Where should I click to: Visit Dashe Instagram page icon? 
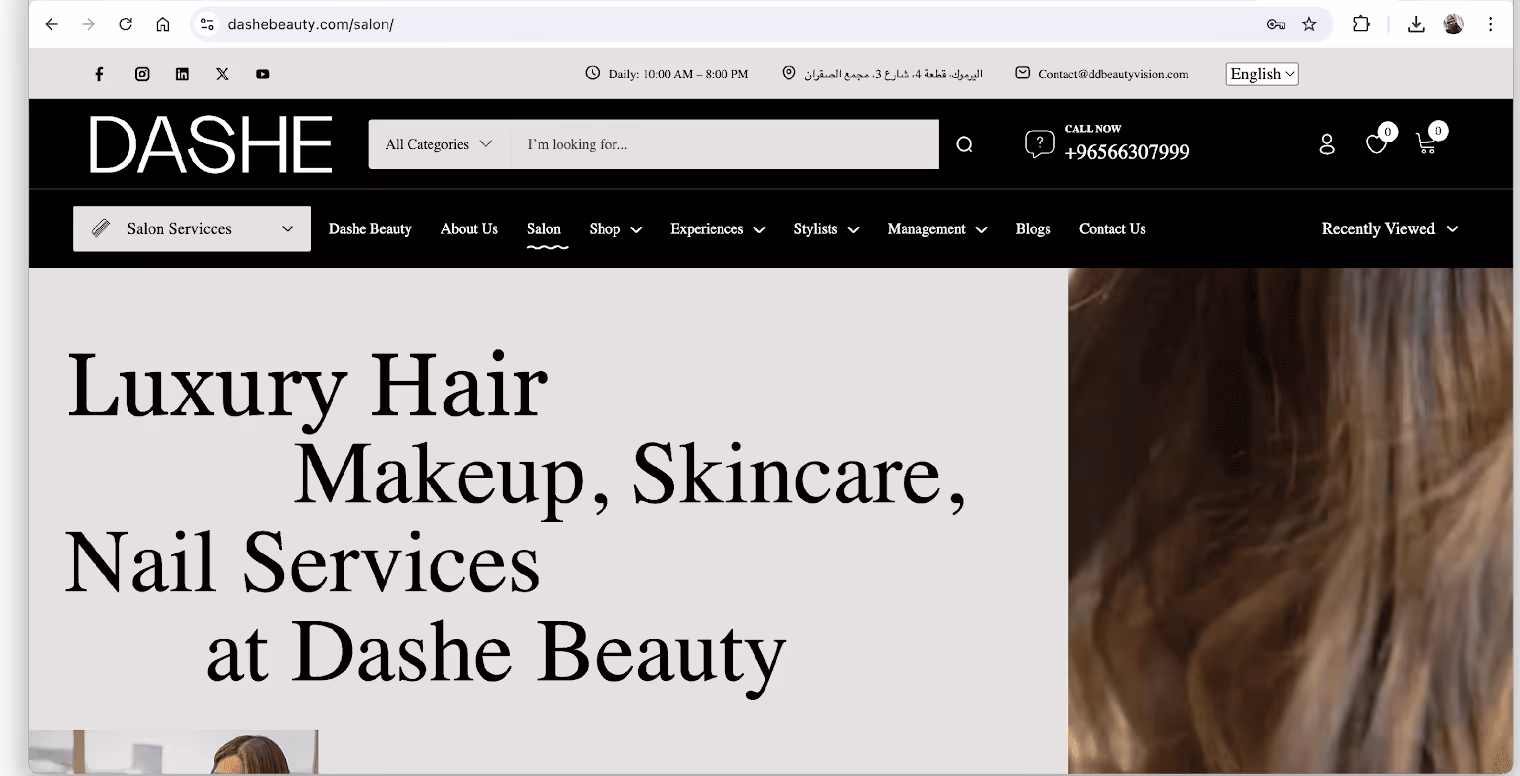(142, 74)
